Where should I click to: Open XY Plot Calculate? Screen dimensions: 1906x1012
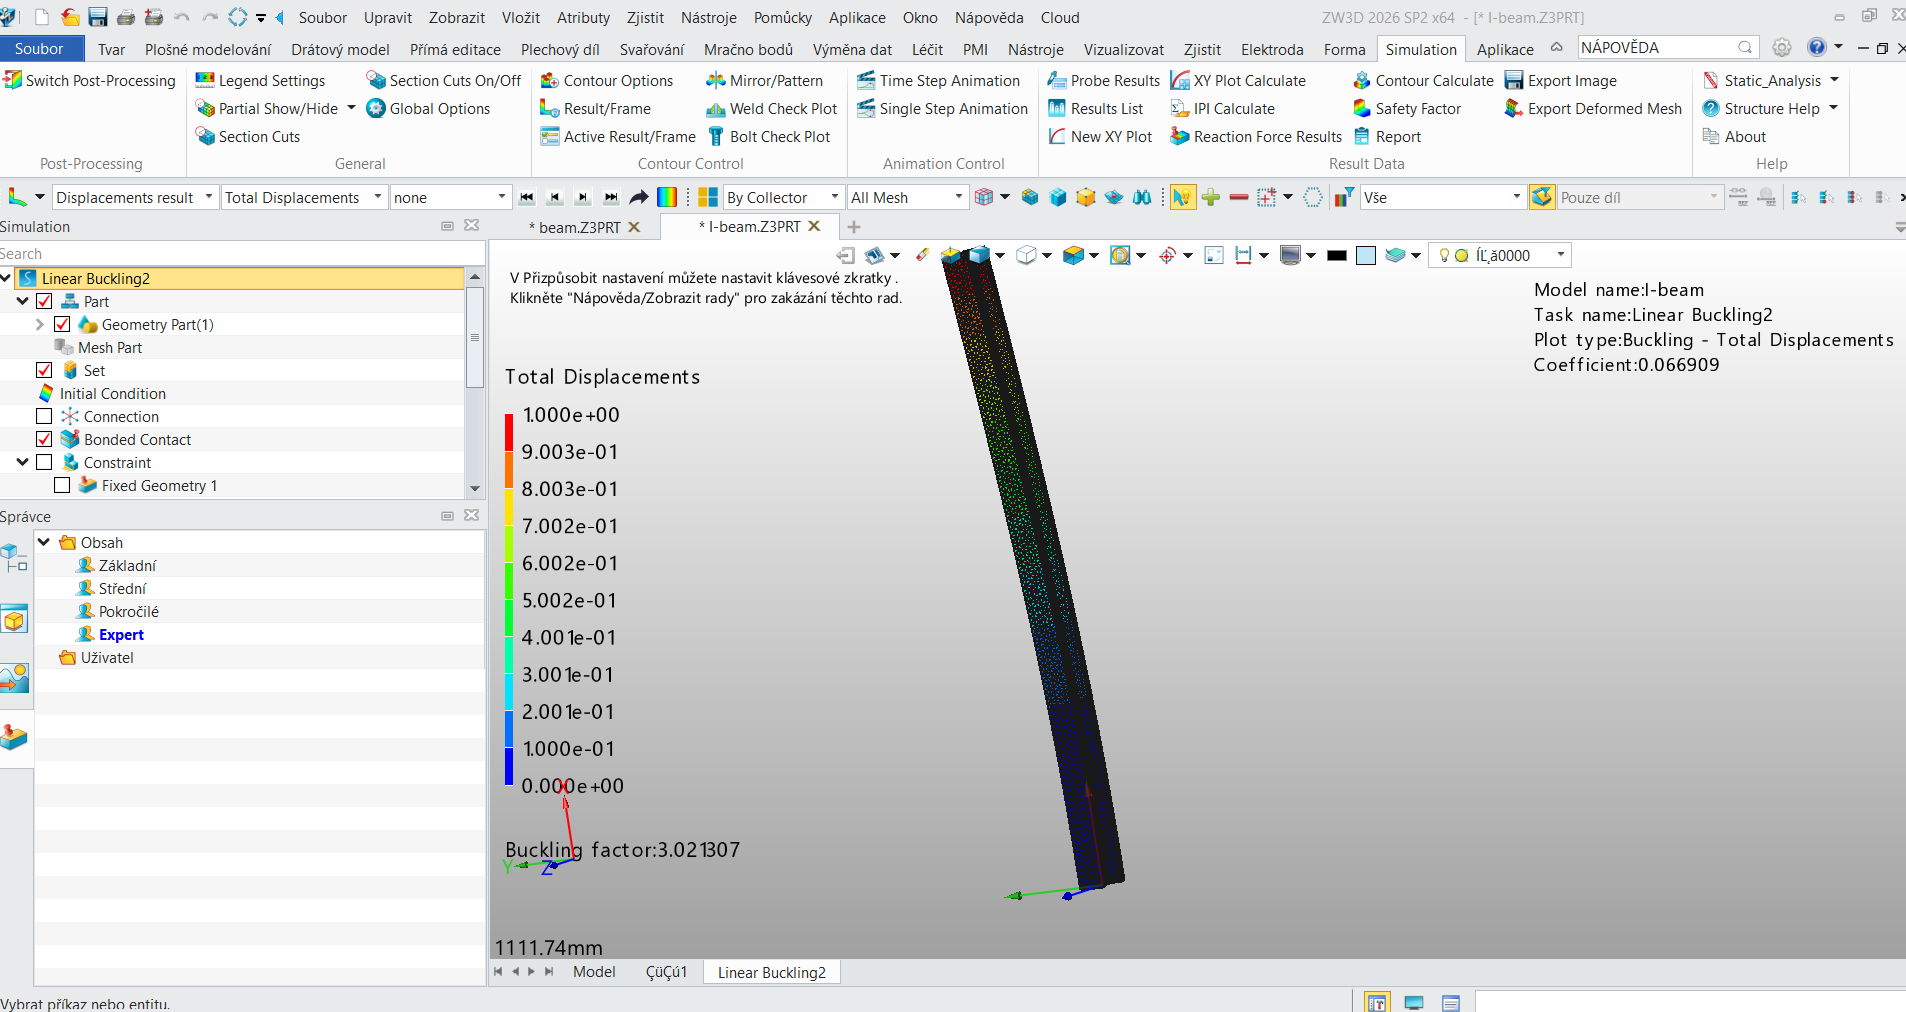click(x=1238, y=80)
